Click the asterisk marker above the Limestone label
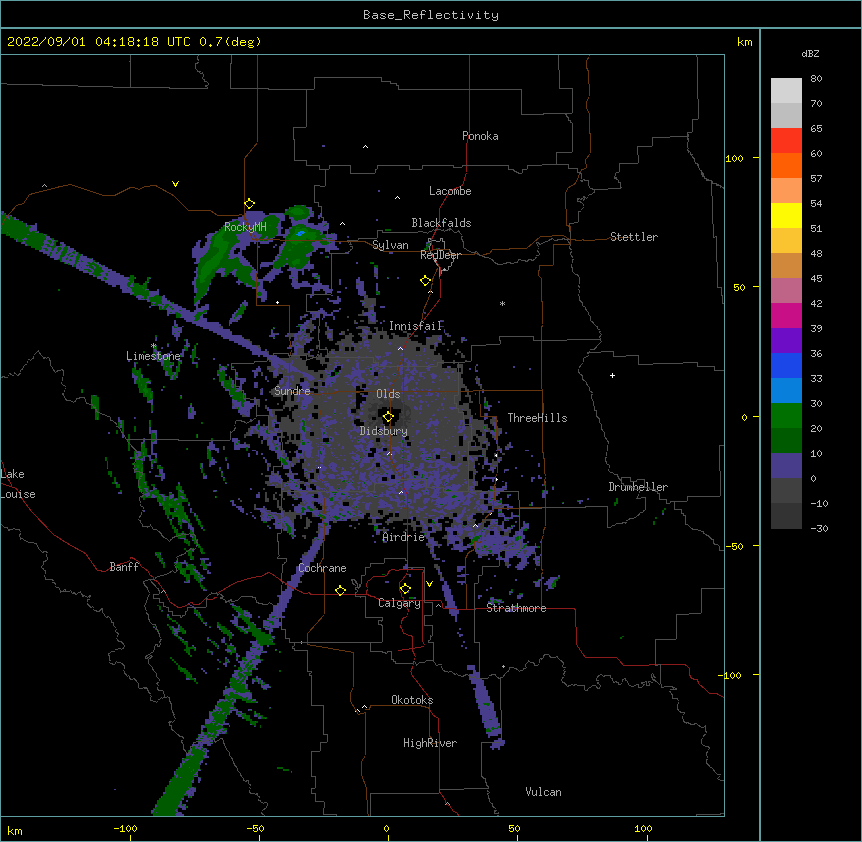 (153, 346)
